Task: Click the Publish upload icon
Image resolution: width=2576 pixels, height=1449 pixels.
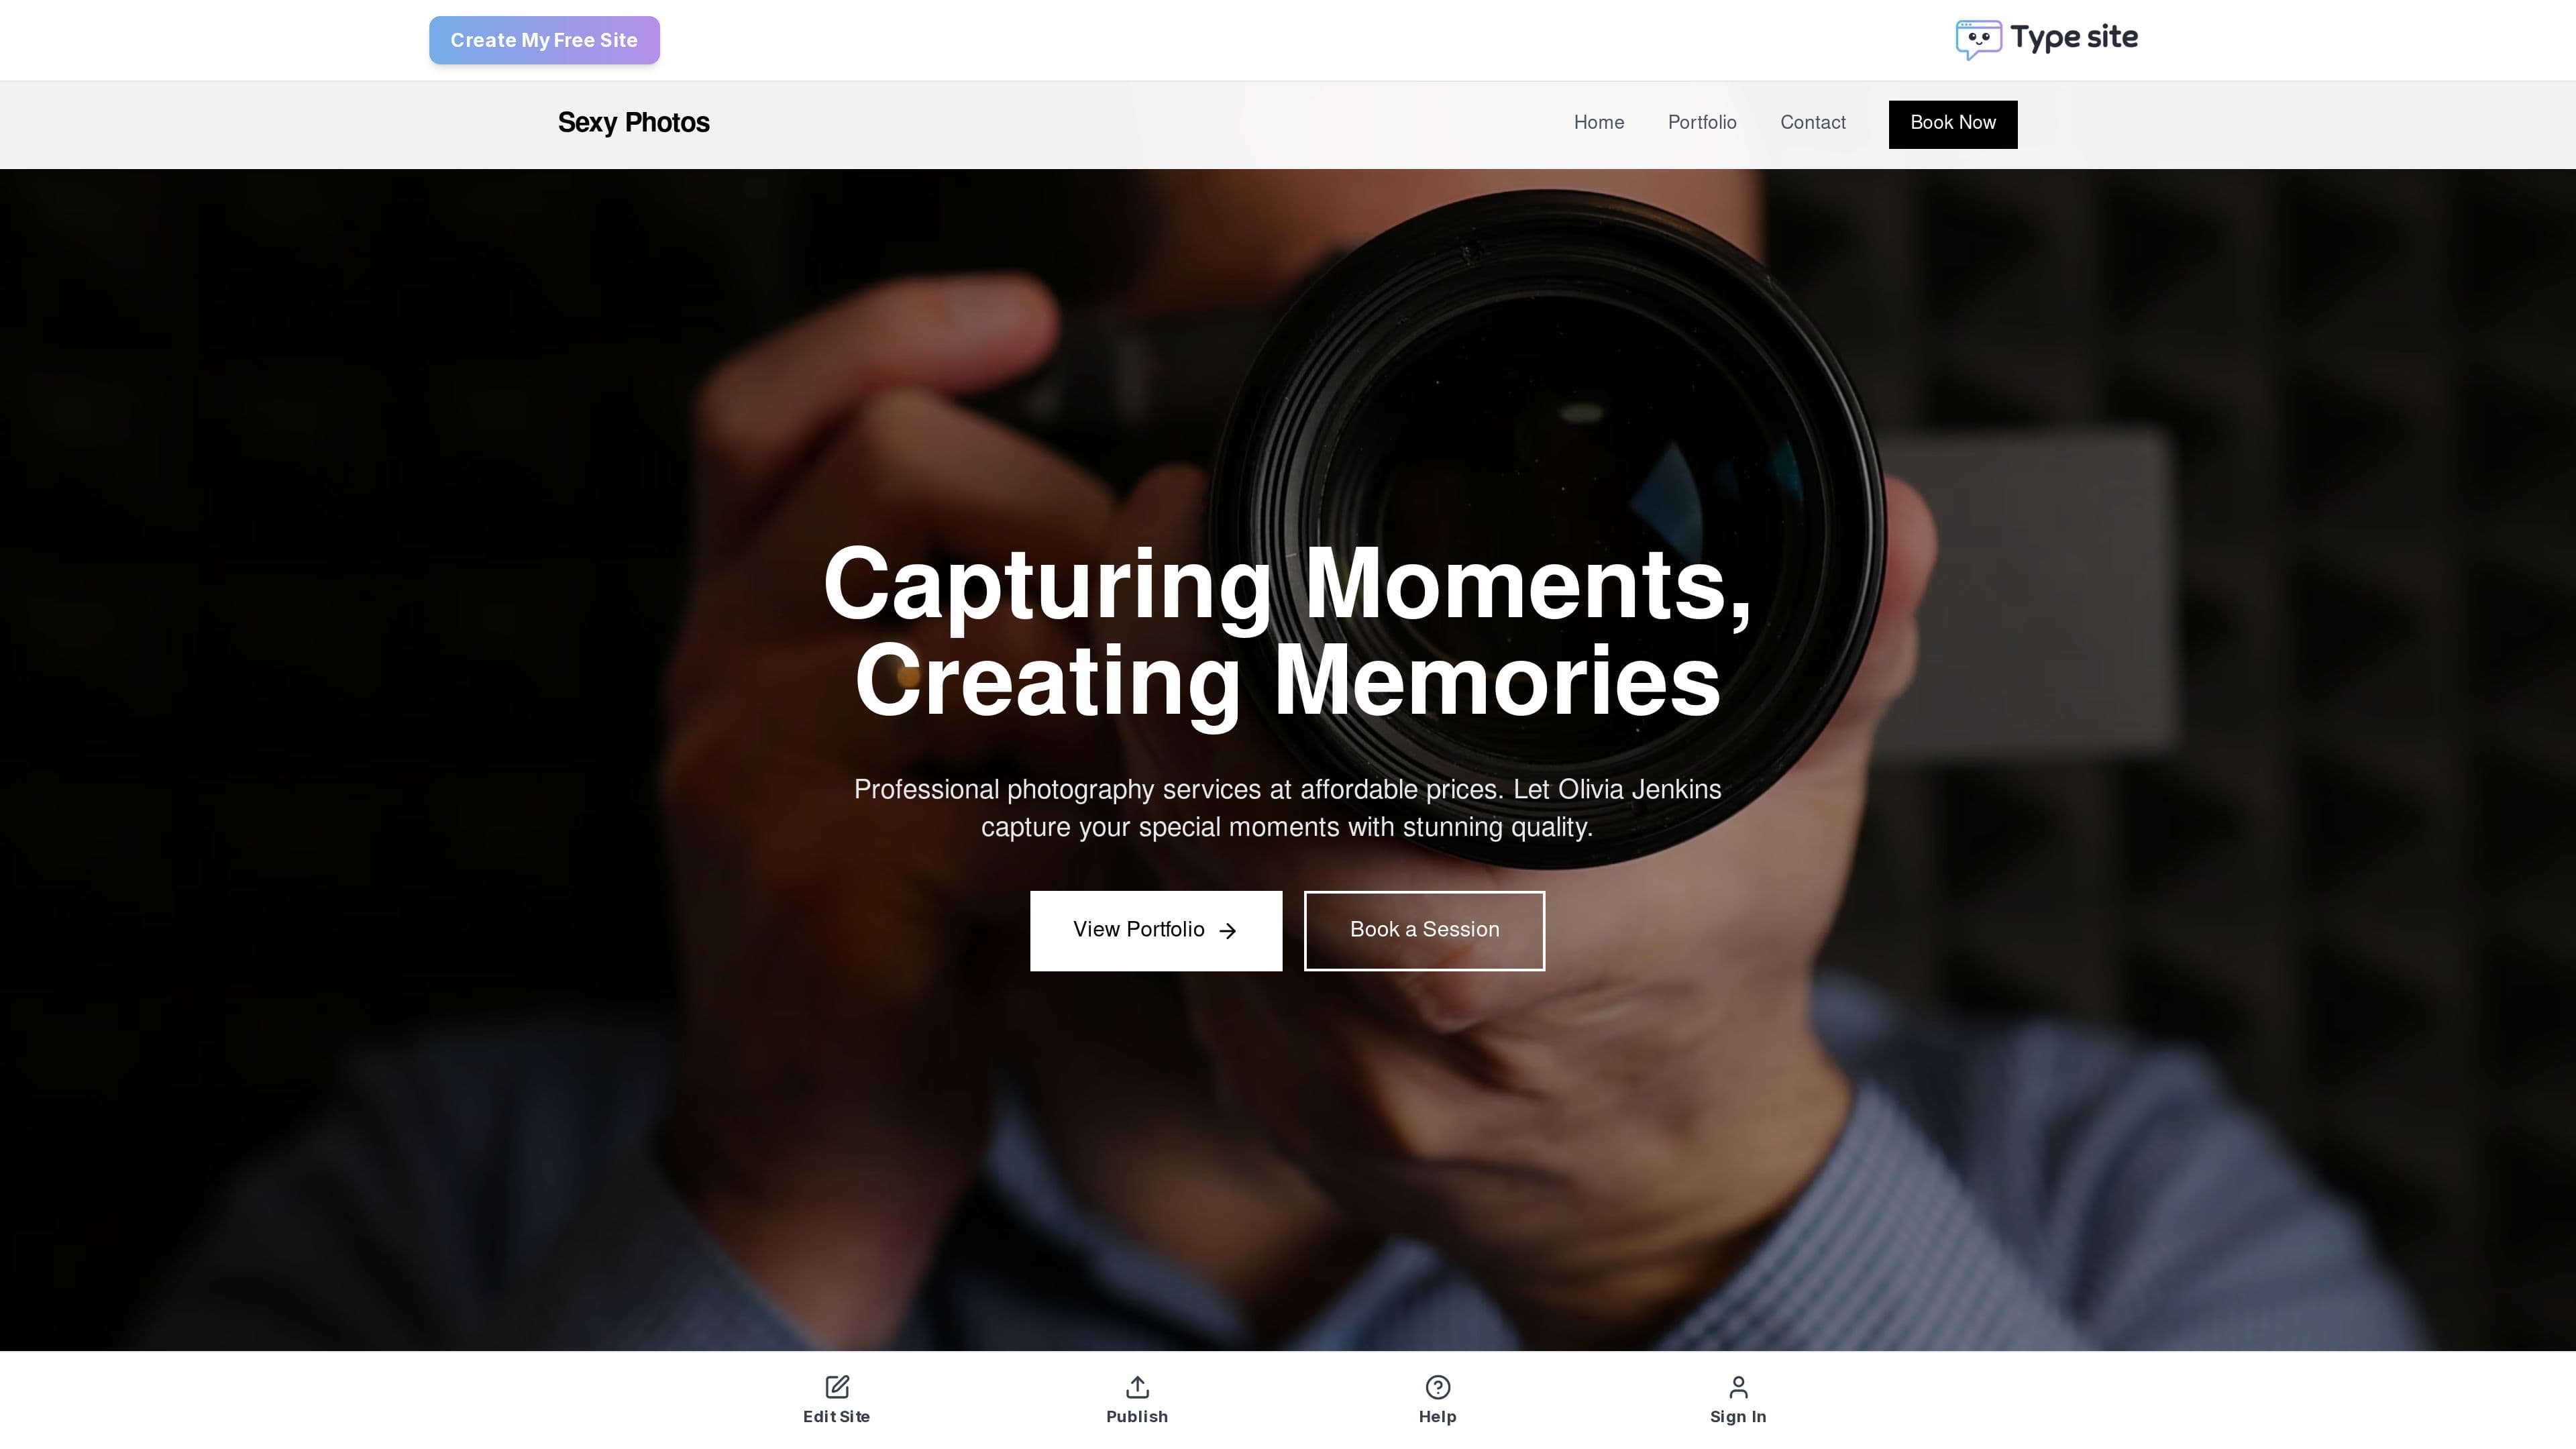Action: [x=1137, y=1386]
